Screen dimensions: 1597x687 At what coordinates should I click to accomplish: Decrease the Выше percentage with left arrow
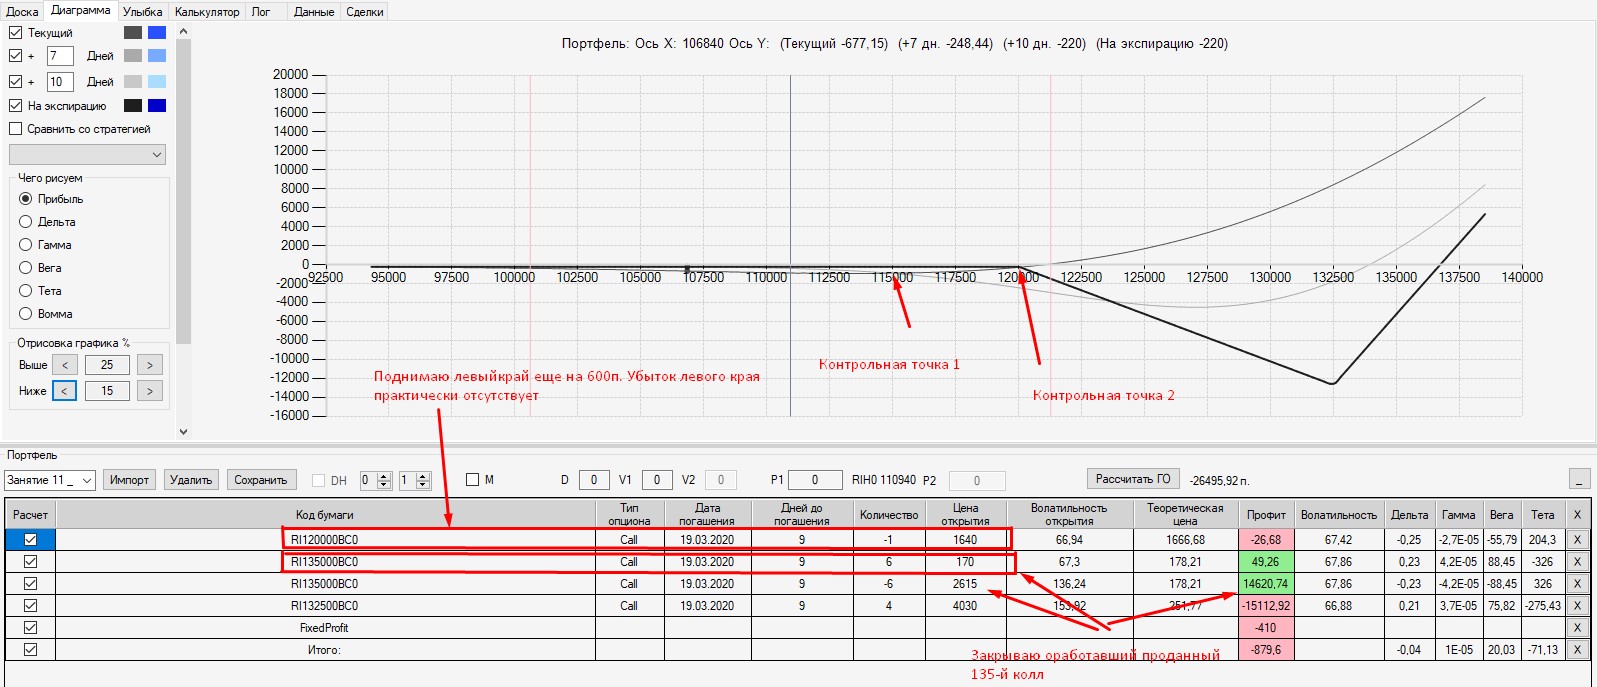(64, 365)
